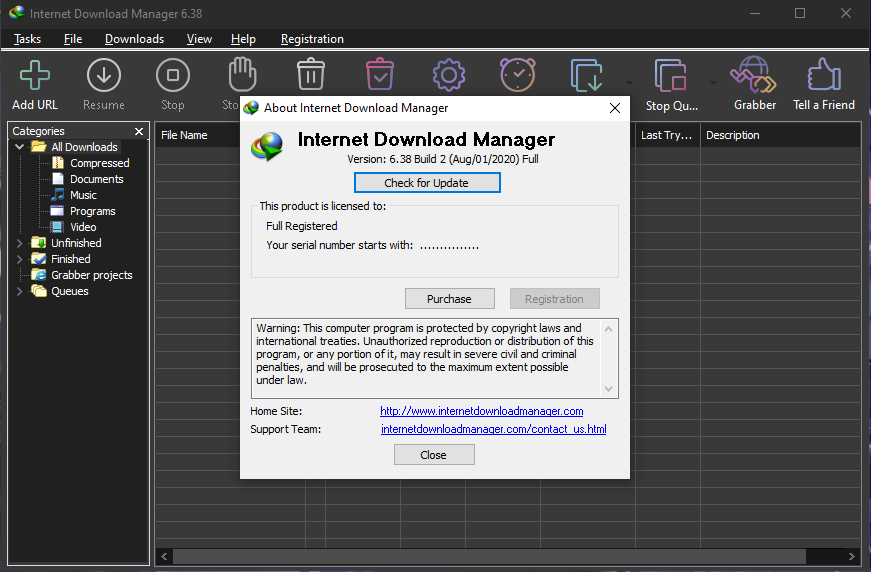Click the Purchase button
This screenshot has height=572, width=871.
449,299
